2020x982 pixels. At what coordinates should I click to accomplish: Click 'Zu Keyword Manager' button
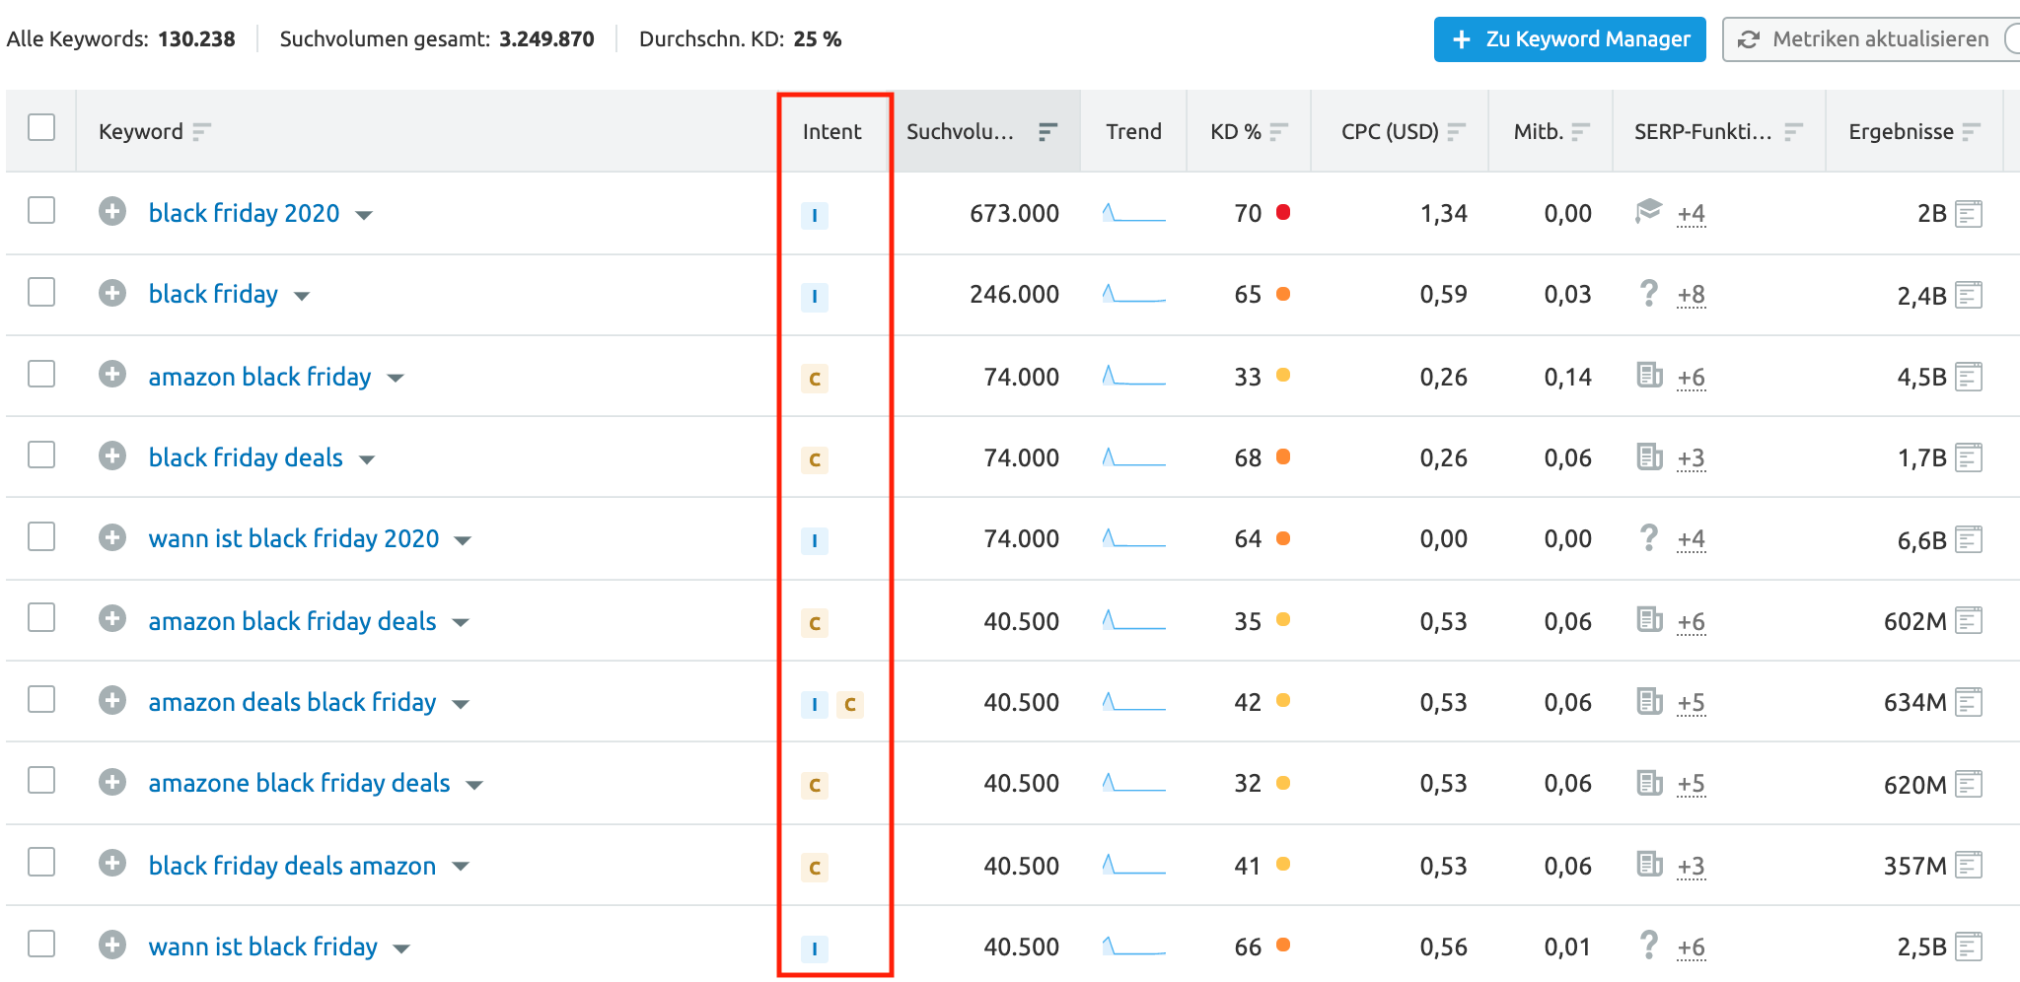point(1570,39)
